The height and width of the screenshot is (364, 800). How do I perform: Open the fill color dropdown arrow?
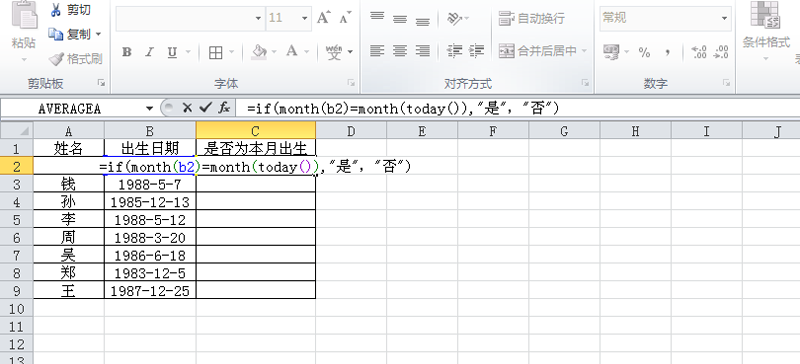[274, 52]
